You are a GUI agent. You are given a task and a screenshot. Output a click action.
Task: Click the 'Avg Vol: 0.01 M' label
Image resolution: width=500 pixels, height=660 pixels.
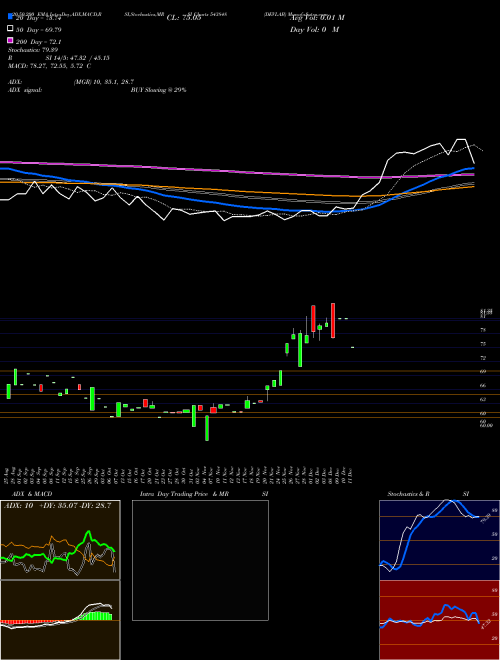coord(317,18)
